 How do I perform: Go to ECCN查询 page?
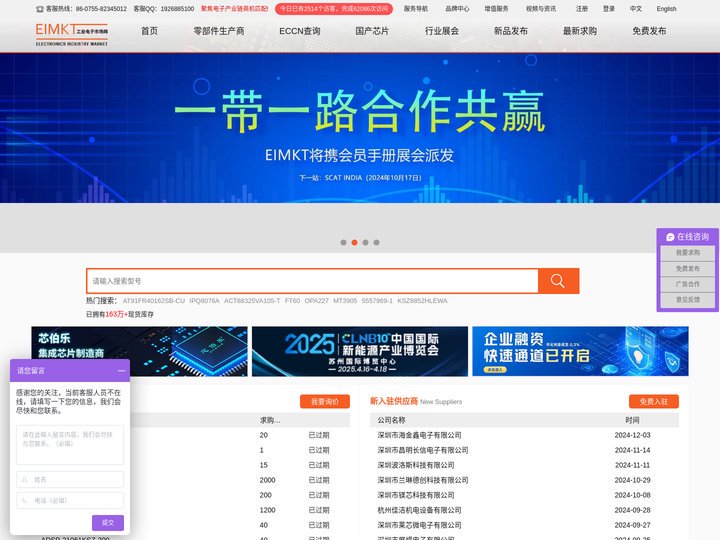click(x=299, y=31)
